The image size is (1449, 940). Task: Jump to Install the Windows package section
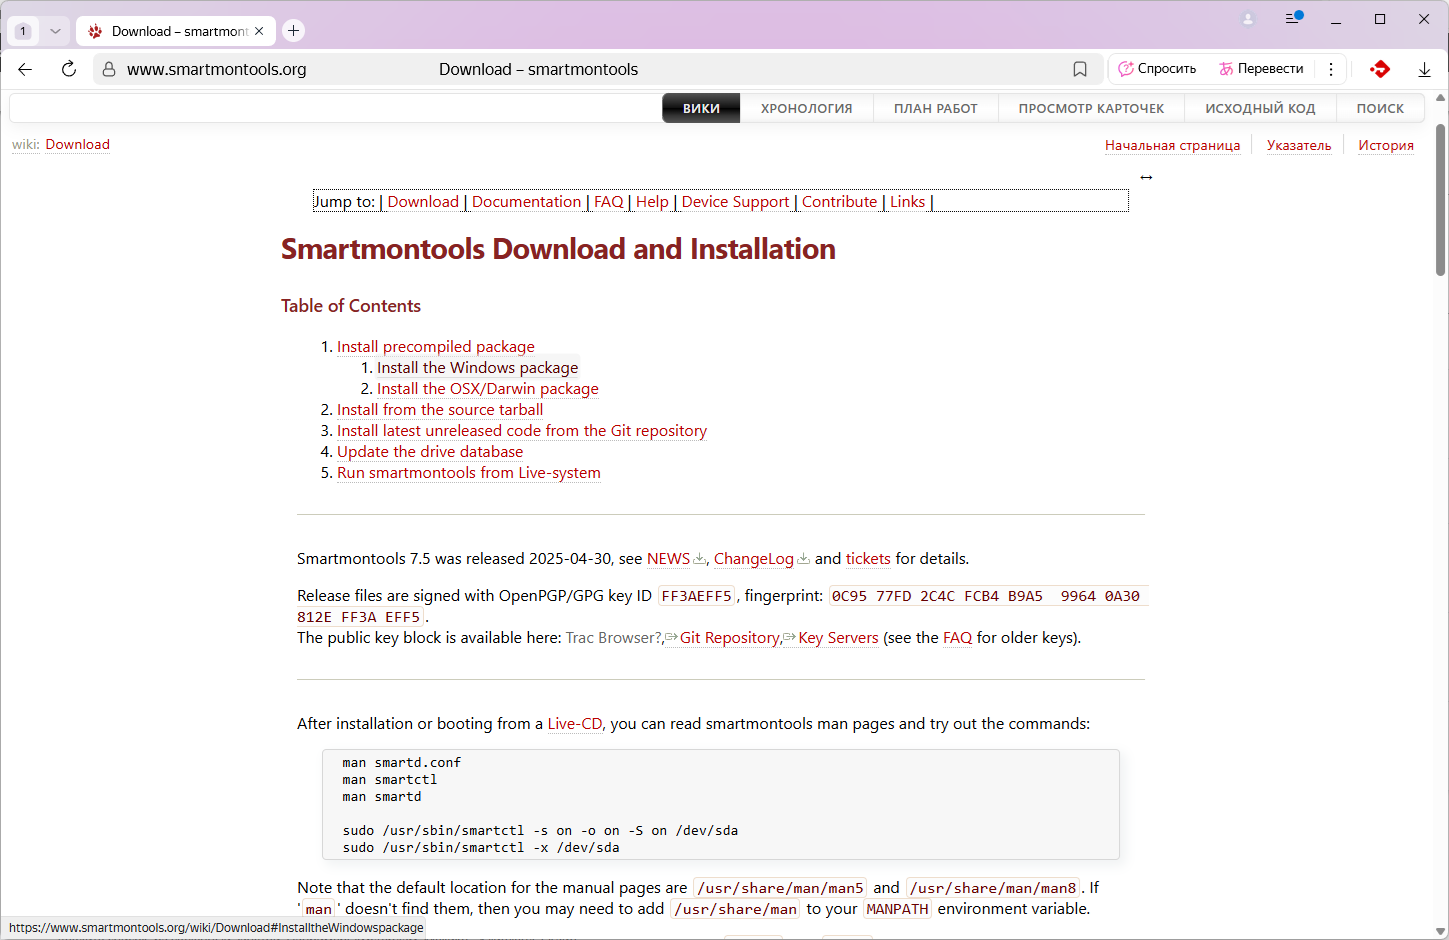[x=477, y=368]
